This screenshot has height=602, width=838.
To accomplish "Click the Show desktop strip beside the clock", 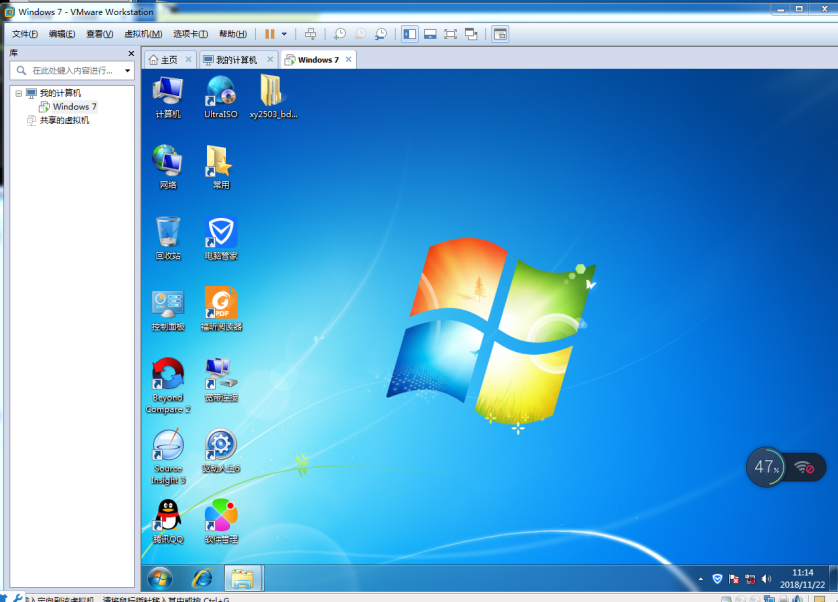I will point(832,578).
